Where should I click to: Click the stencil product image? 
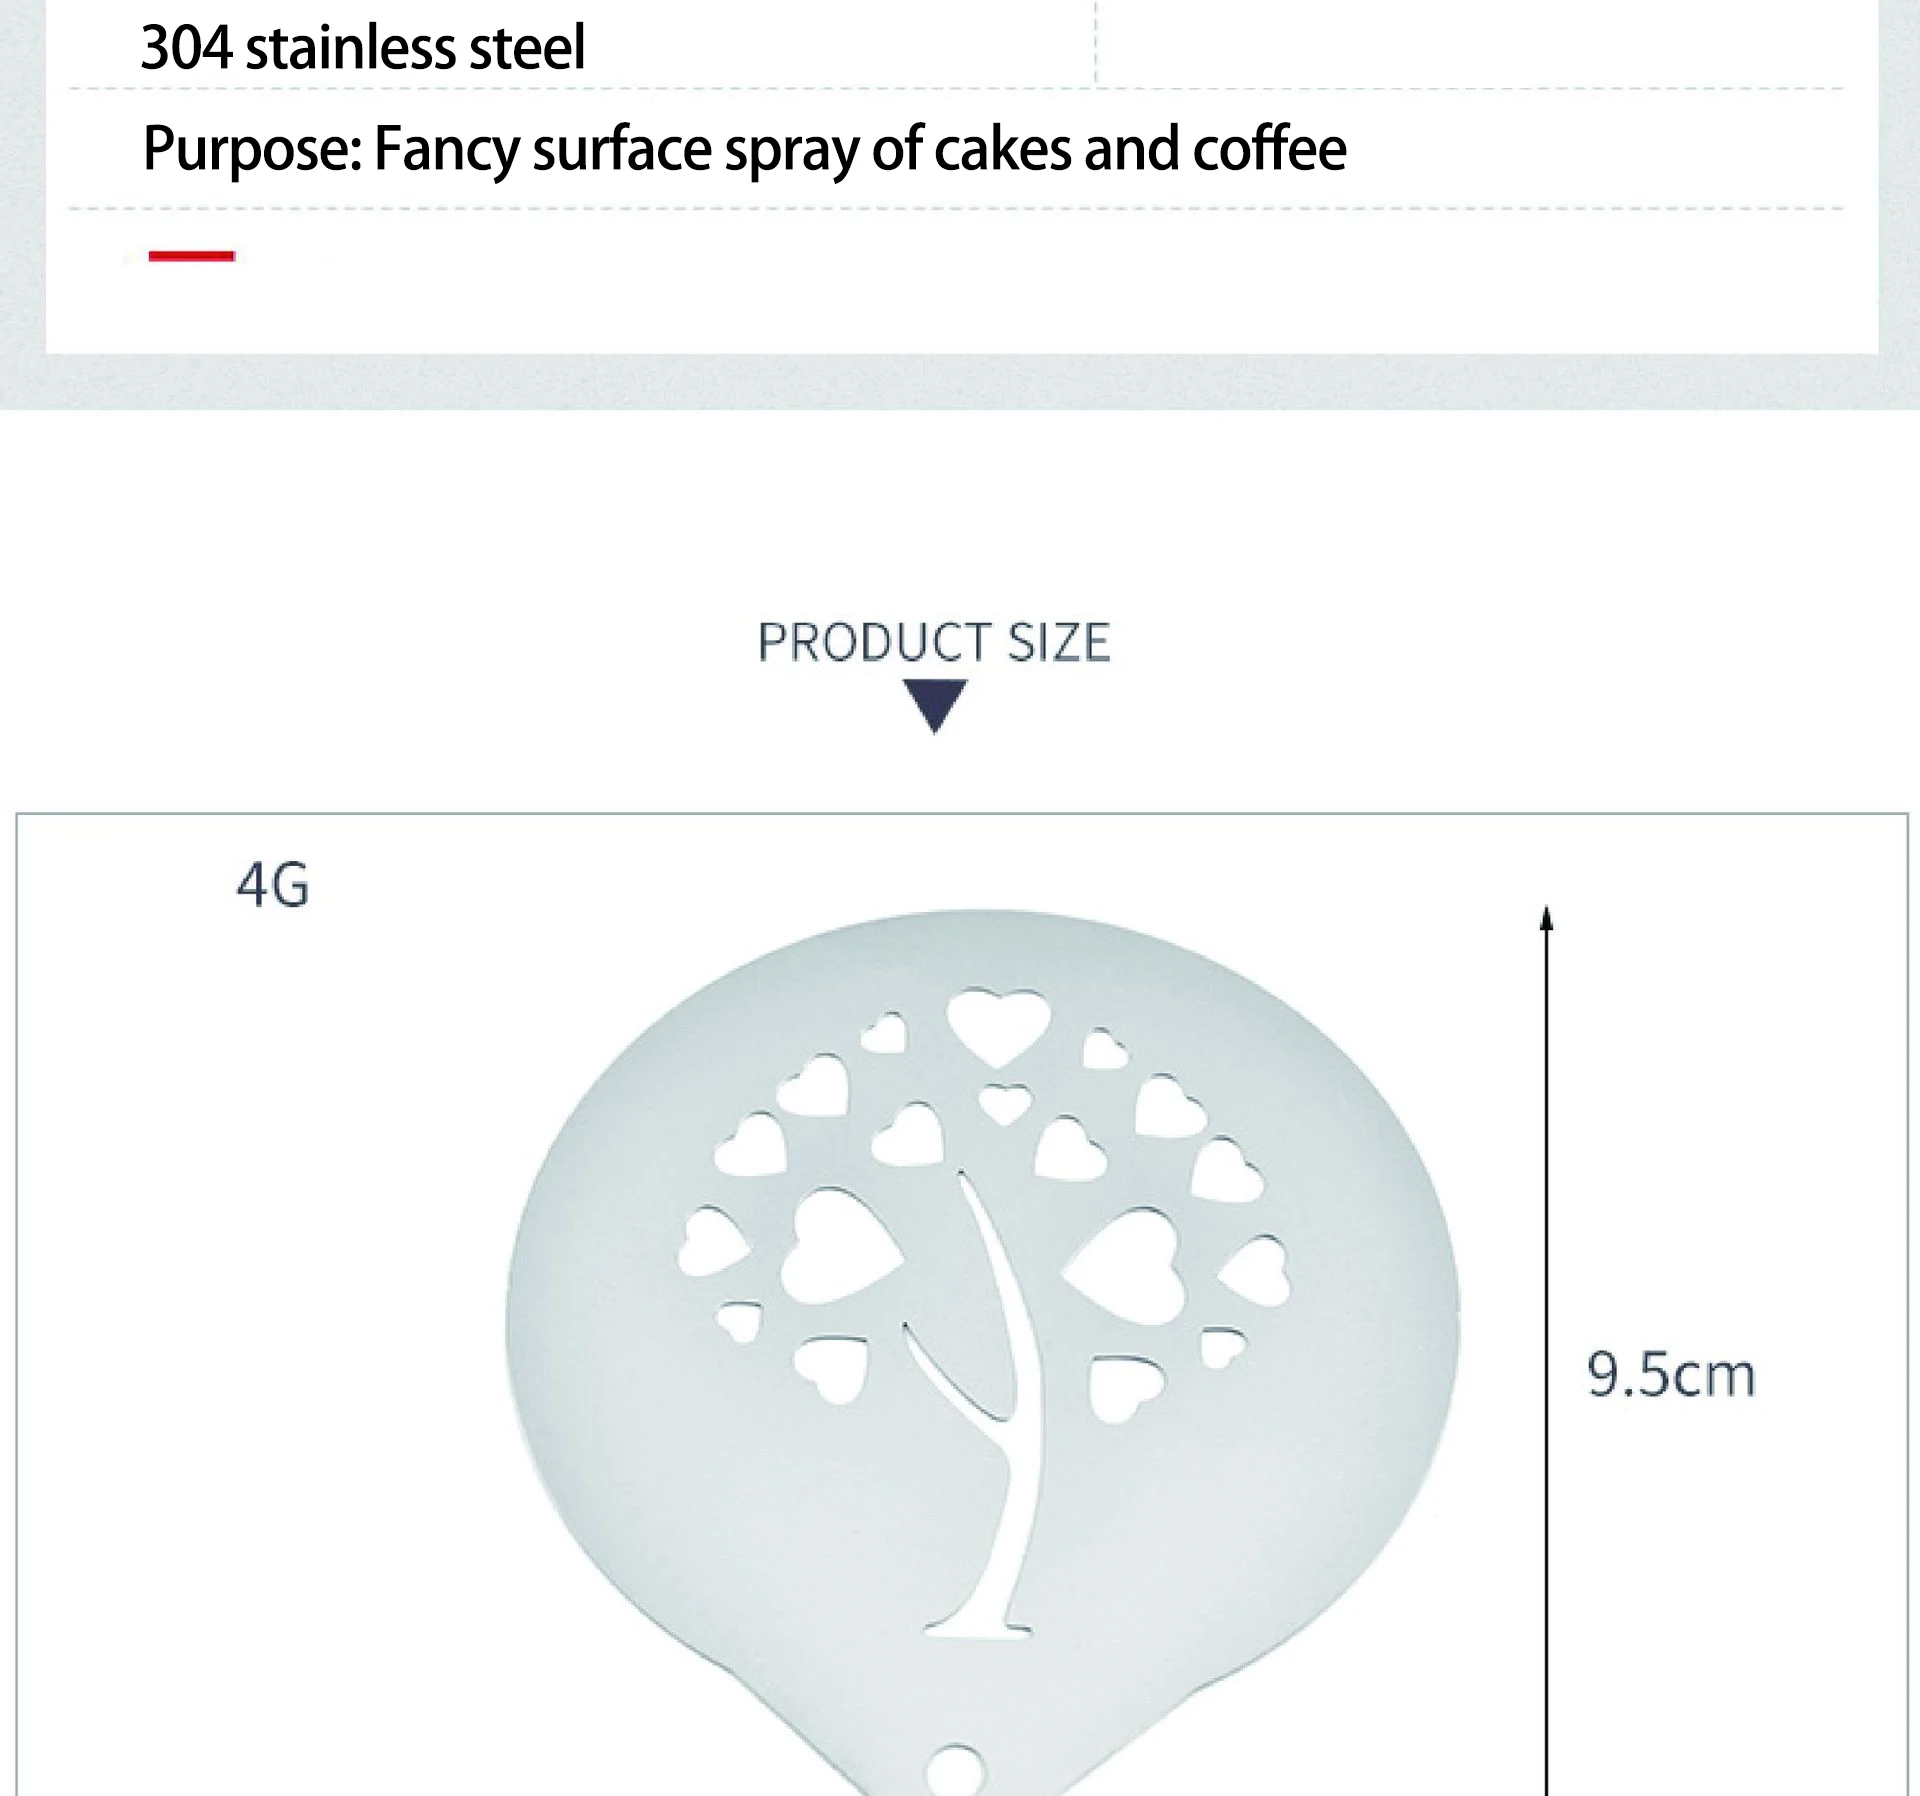click(x=982, y=1350)
